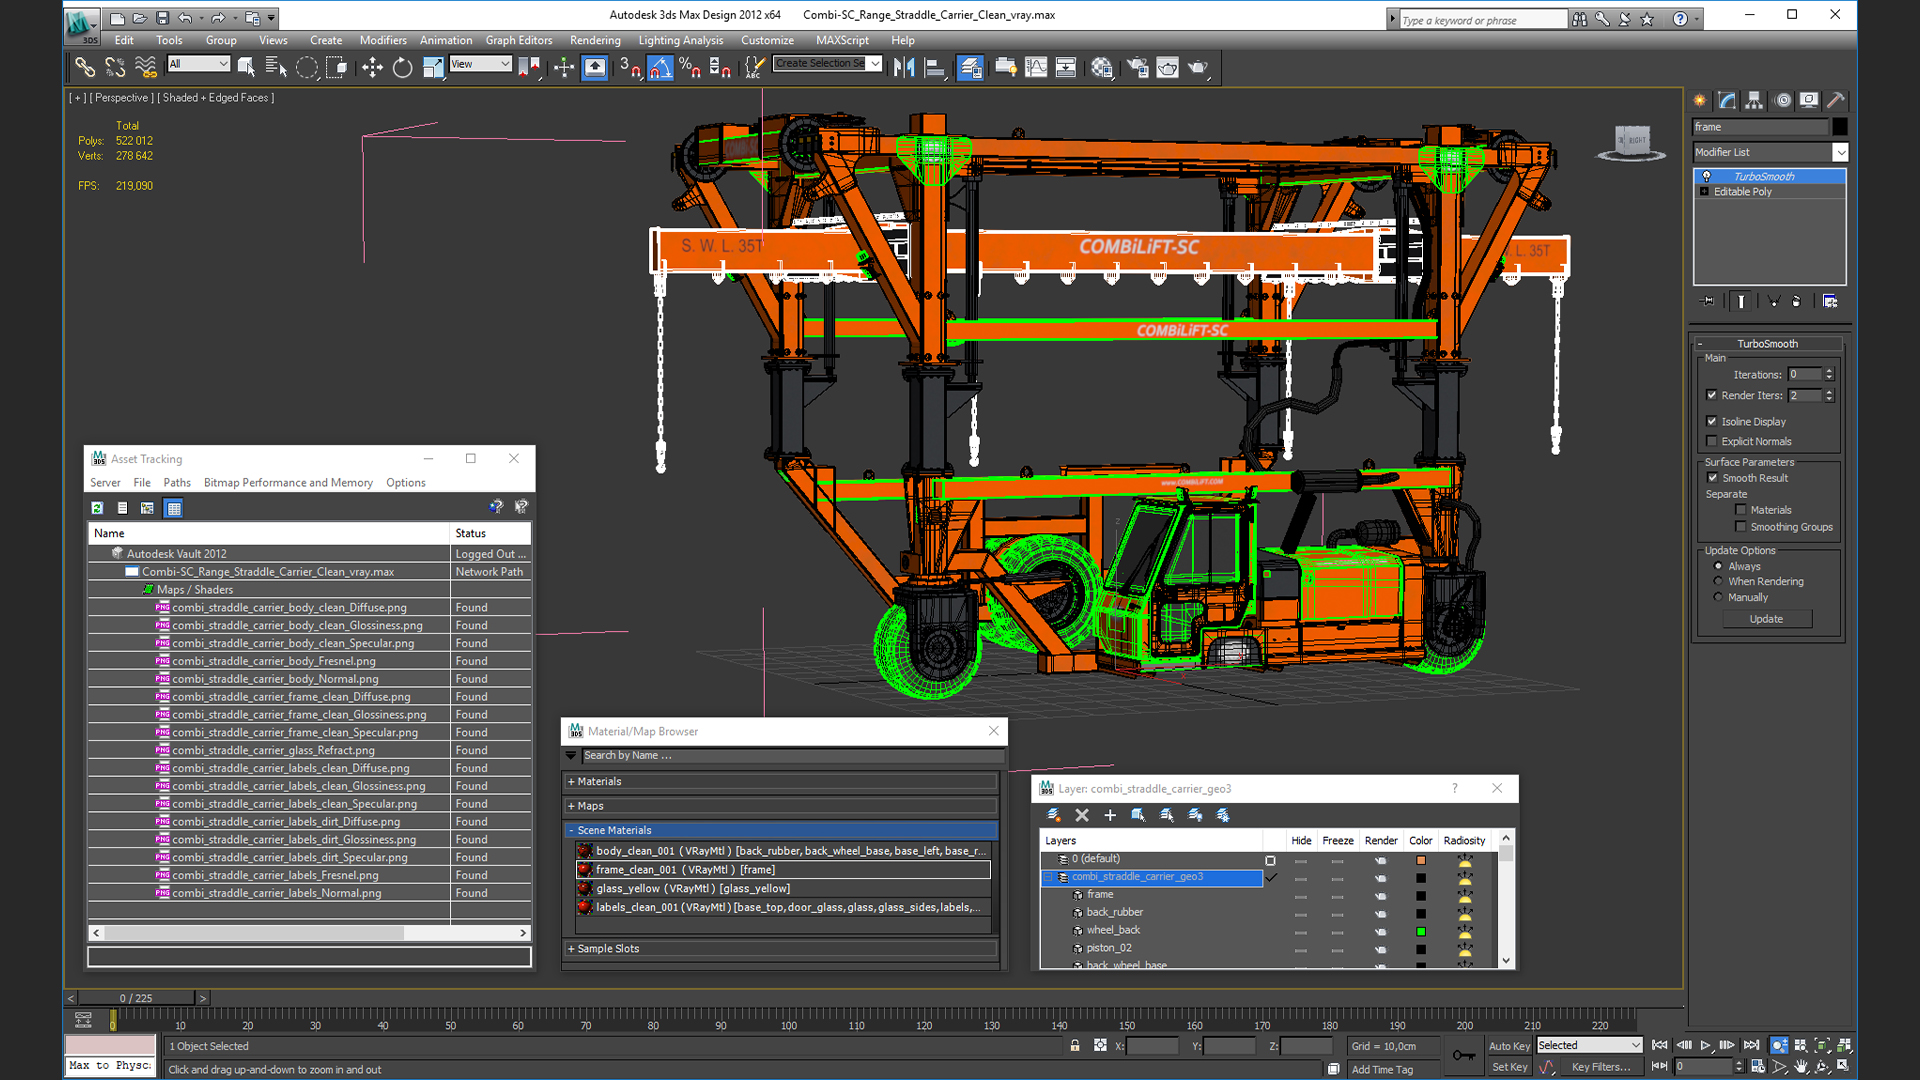The height and width of the screenshot is (1080, 1920).
Task: Activate the Select Object tool
Action: 246,67
